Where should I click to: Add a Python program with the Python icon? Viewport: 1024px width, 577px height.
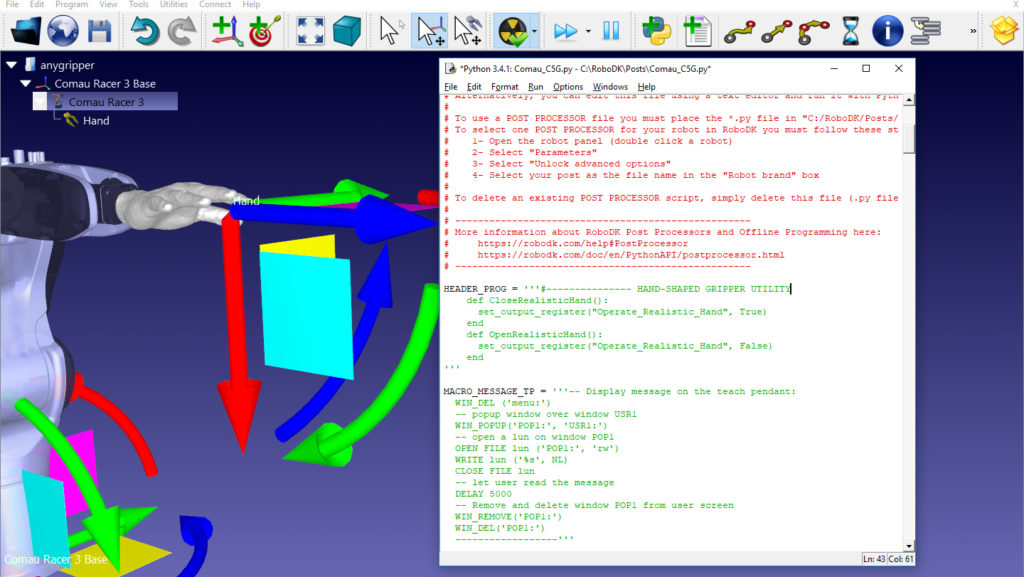pyautogui.click(x=656, y=31)
